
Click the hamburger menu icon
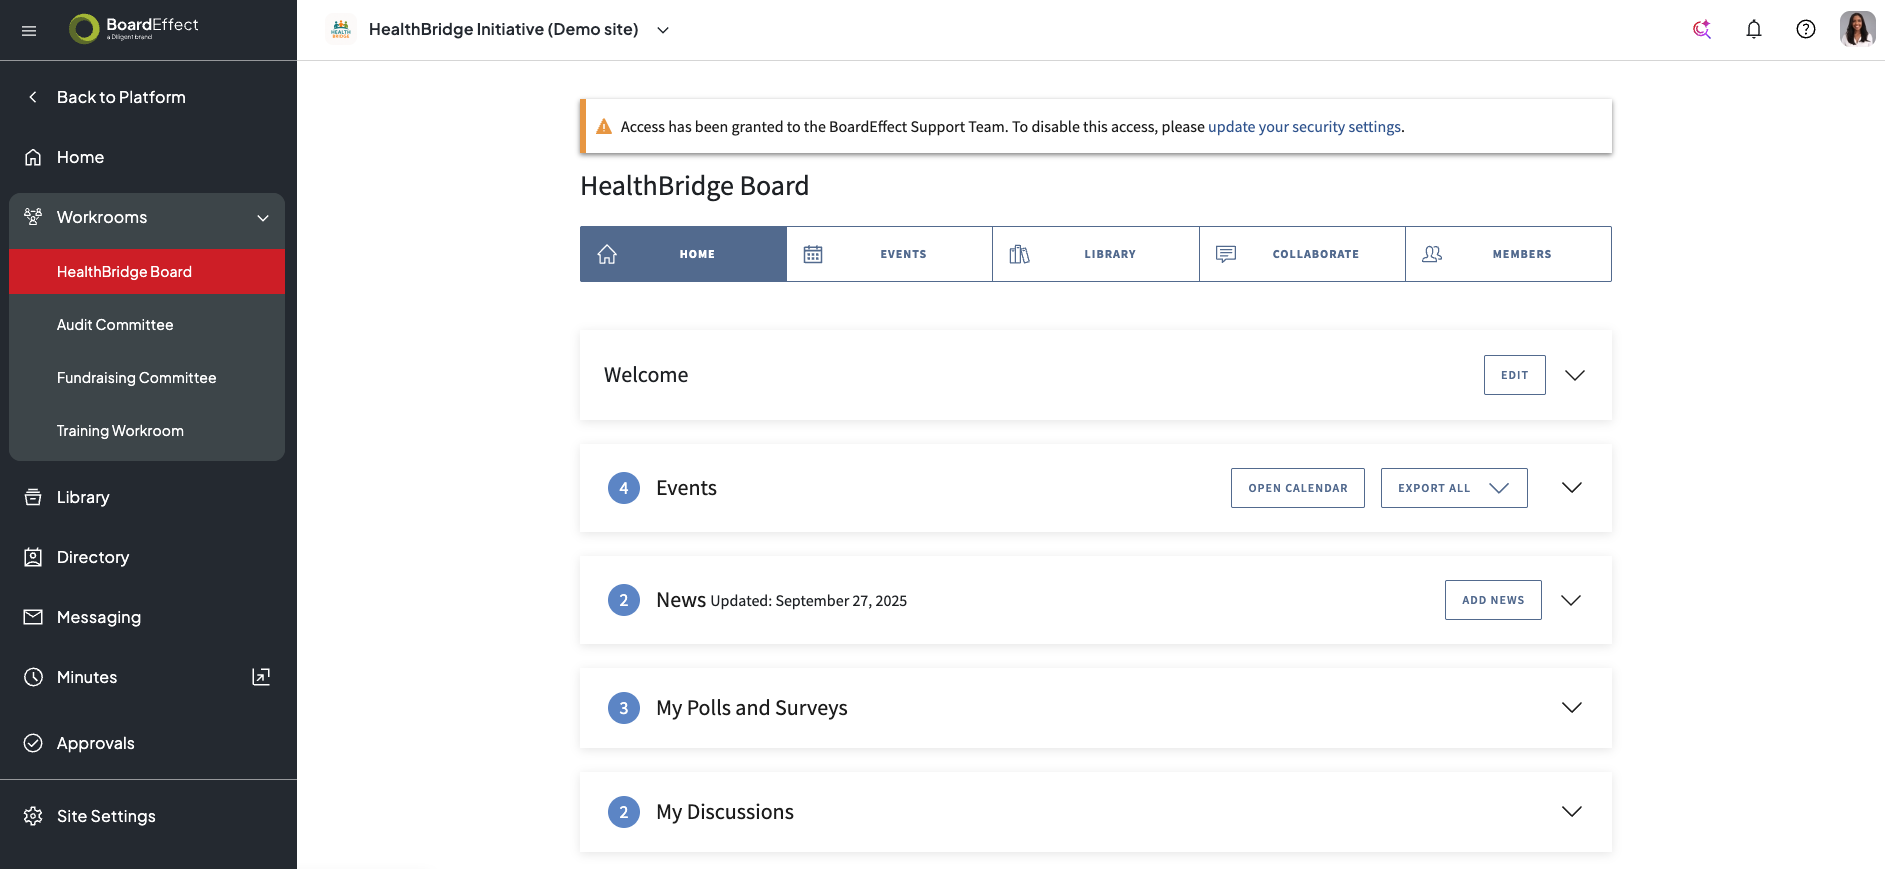[x=29, y=31]
